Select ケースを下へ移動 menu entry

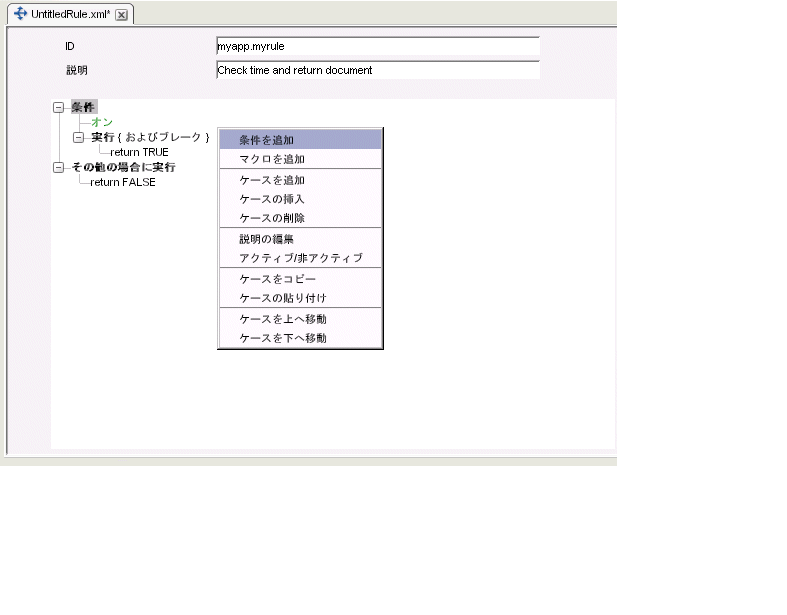point(300,338)
